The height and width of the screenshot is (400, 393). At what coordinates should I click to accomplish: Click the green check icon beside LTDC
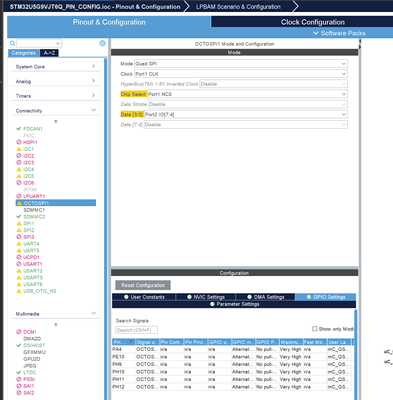(x=19, y=372)
